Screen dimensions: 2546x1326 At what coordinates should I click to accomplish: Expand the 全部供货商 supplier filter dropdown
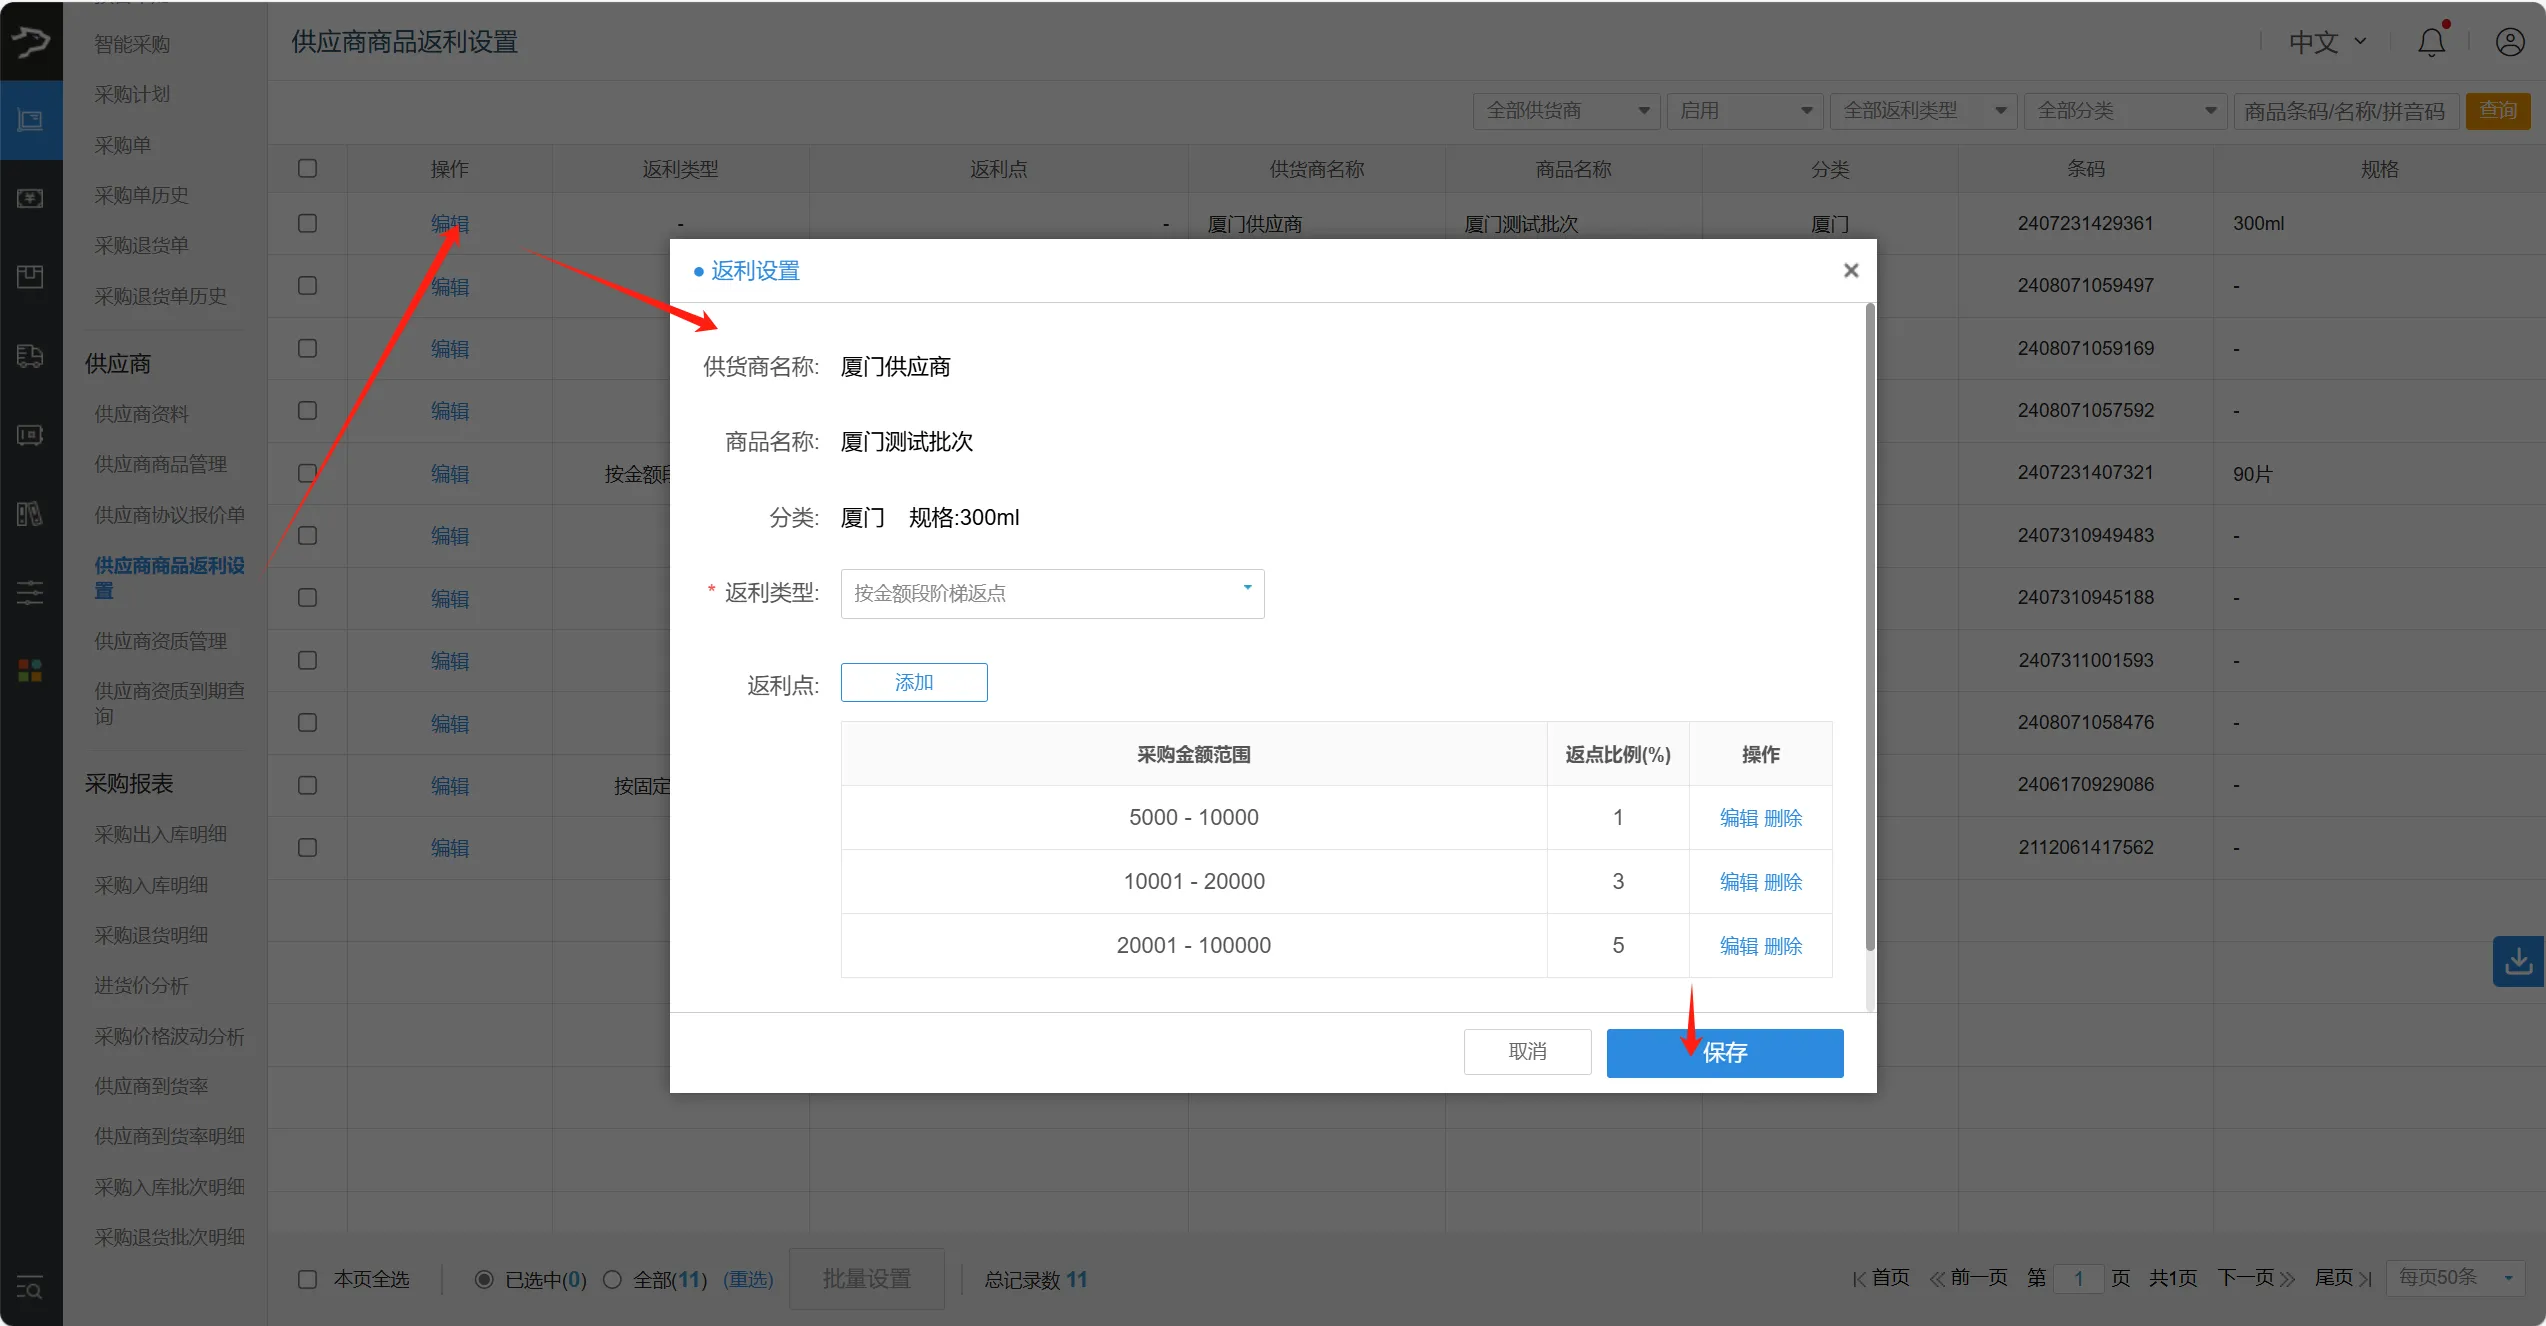(x=1566, y=111)
